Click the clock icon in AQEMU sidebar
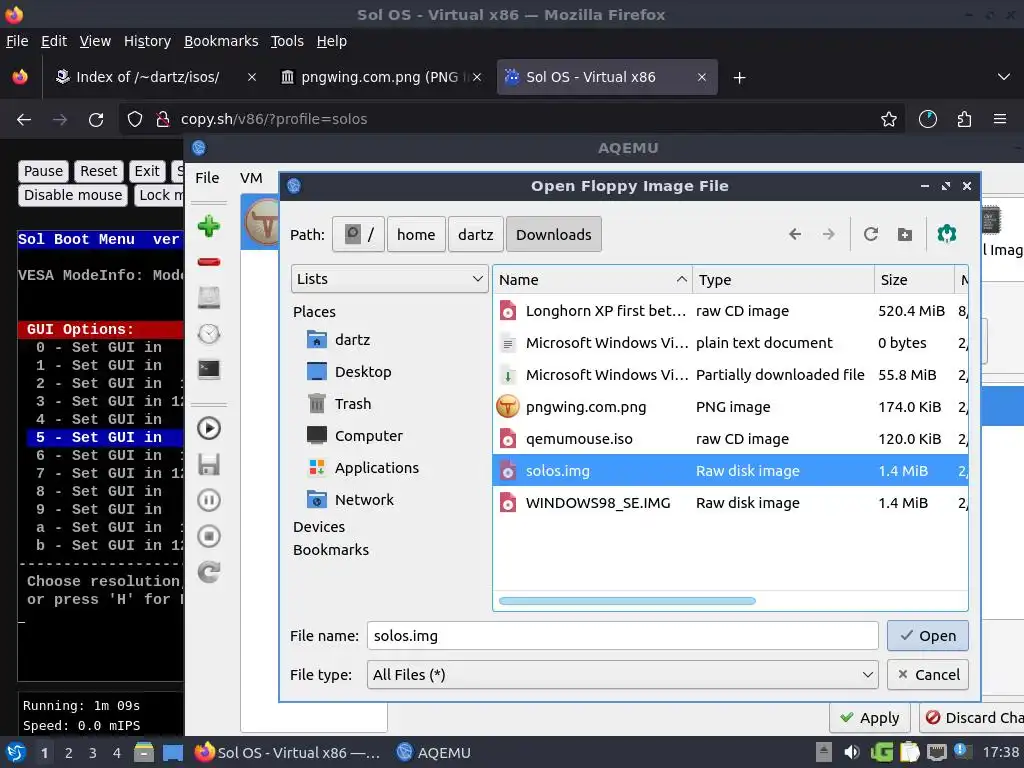The height and width of the screenshot is (768, 1024). pyautogui.click(x=209, y=334)
